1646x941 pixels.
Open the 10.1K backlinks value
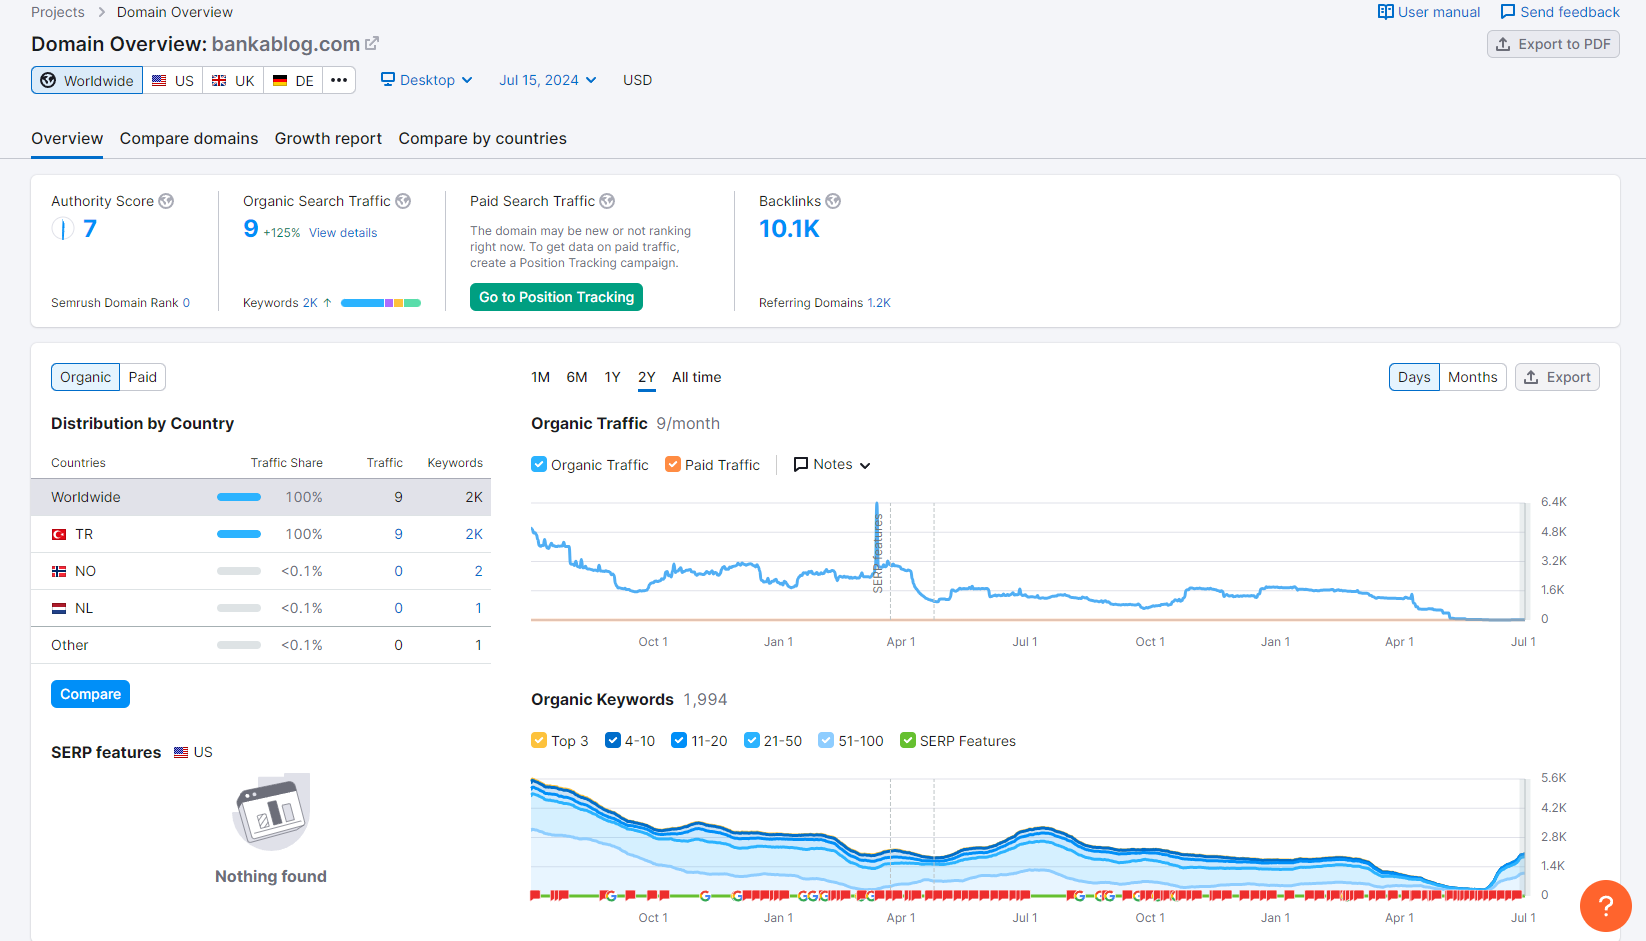(x=789, y=229)
